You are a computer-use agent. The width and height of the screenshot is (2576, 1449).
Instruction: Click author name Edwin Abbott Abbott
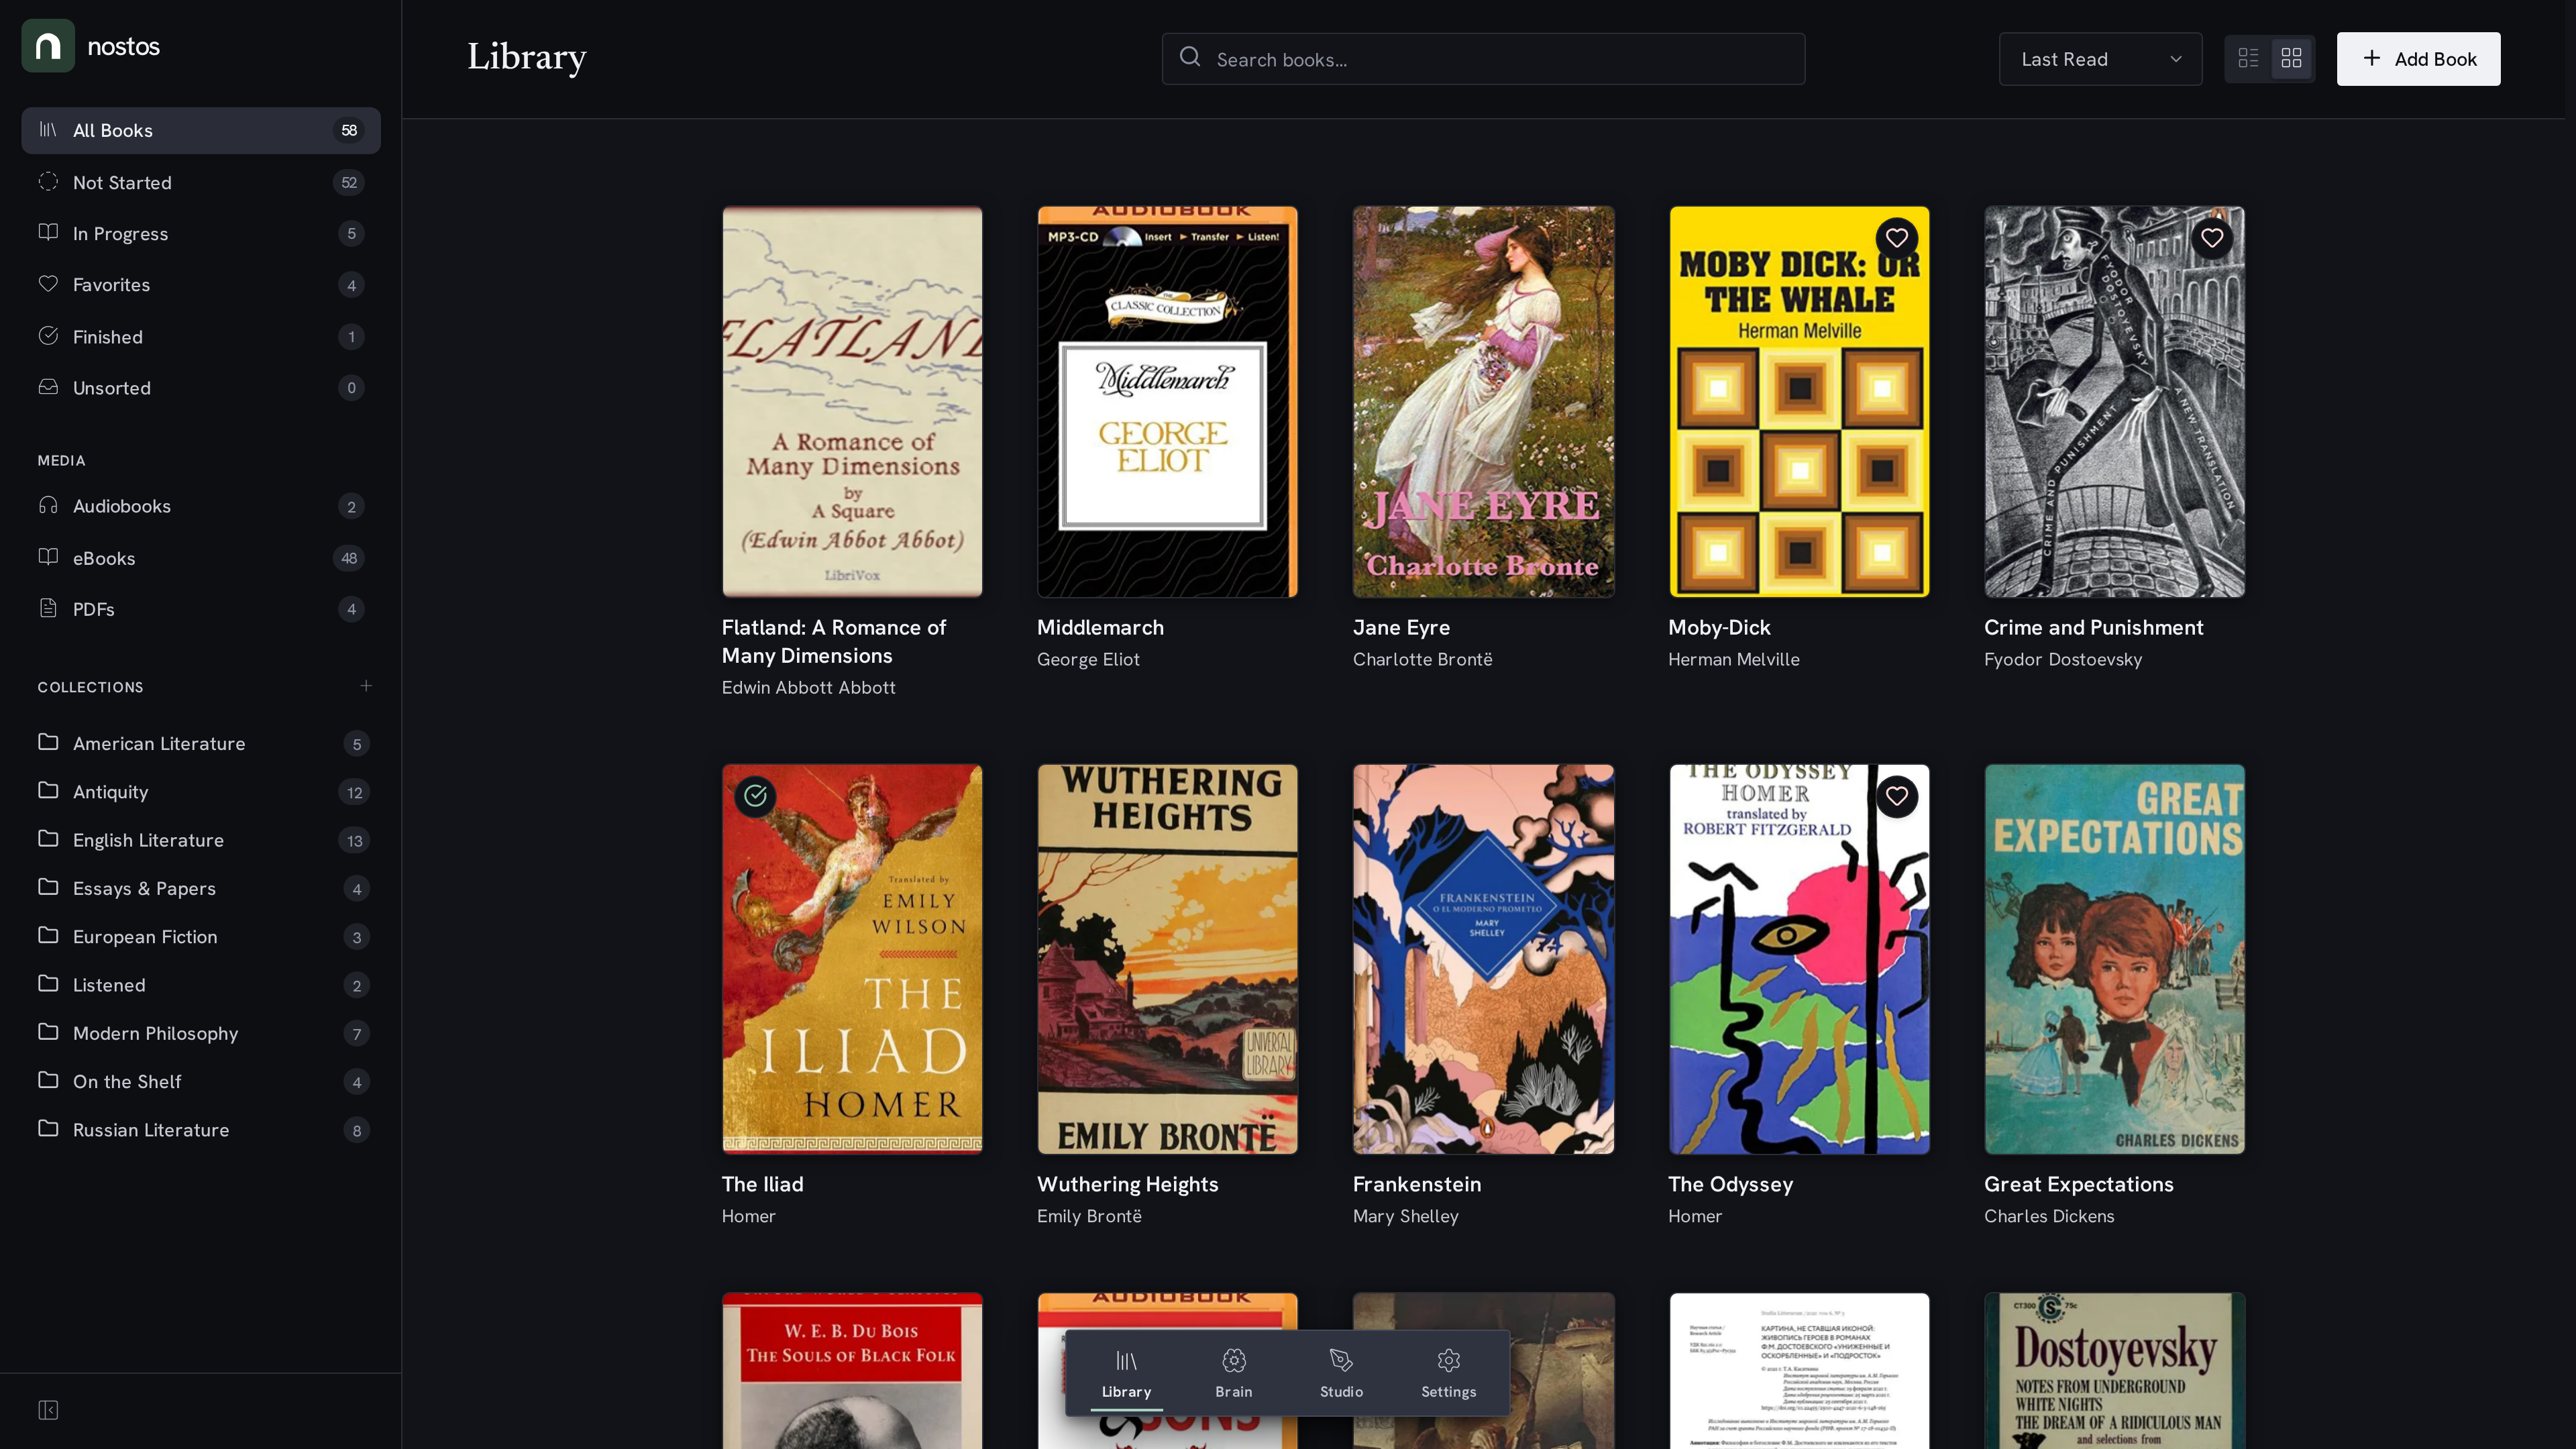808,687
